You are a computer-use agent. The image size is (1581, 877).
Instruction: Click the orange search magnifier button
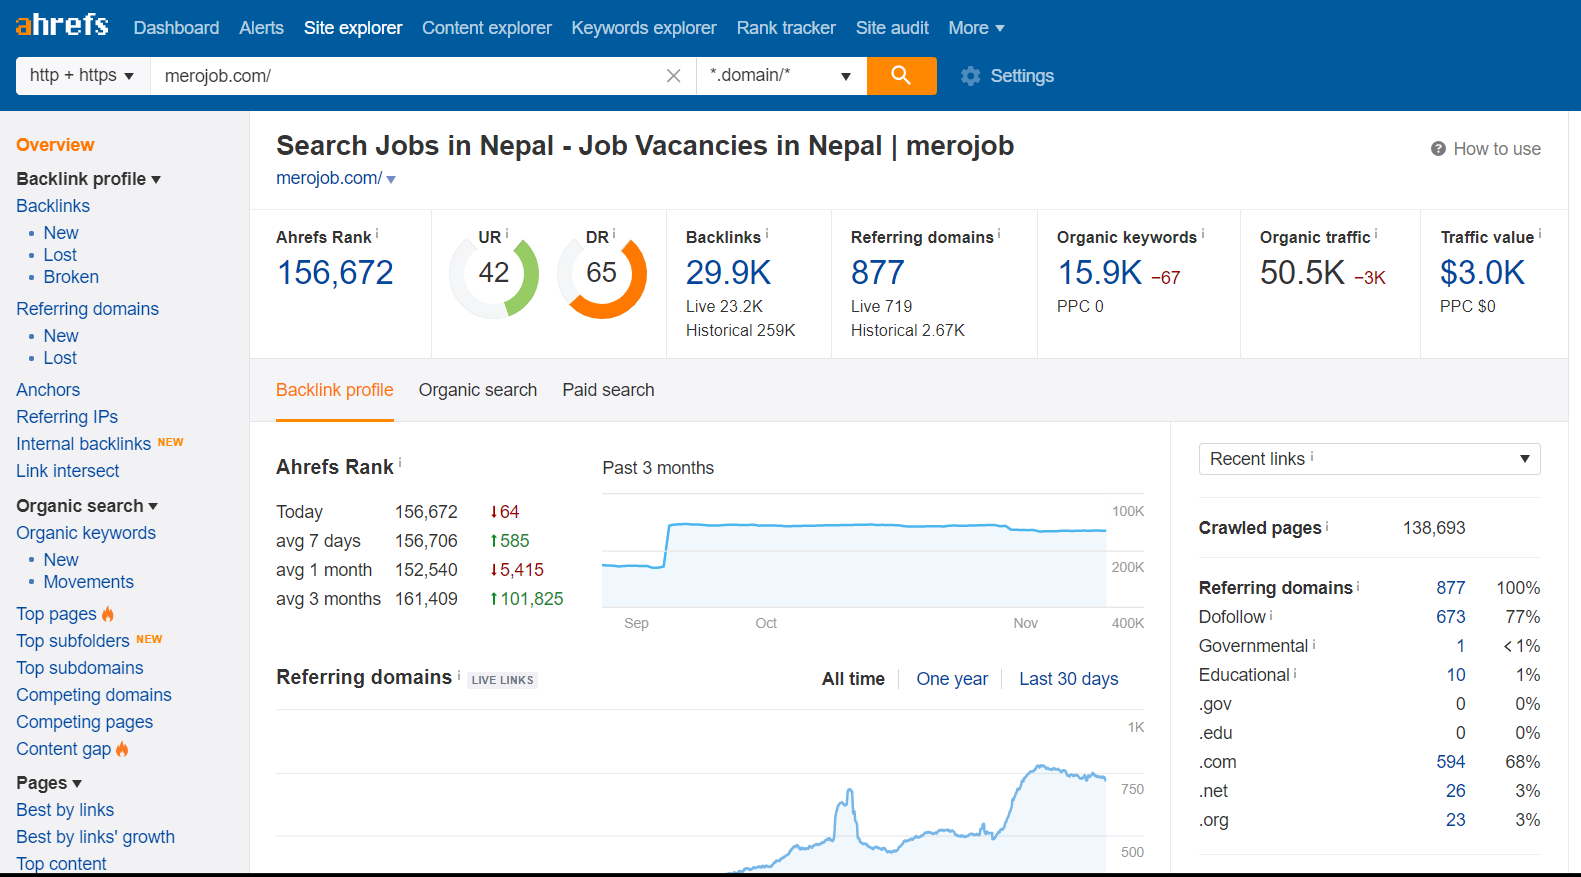click(x=901, y=76)
